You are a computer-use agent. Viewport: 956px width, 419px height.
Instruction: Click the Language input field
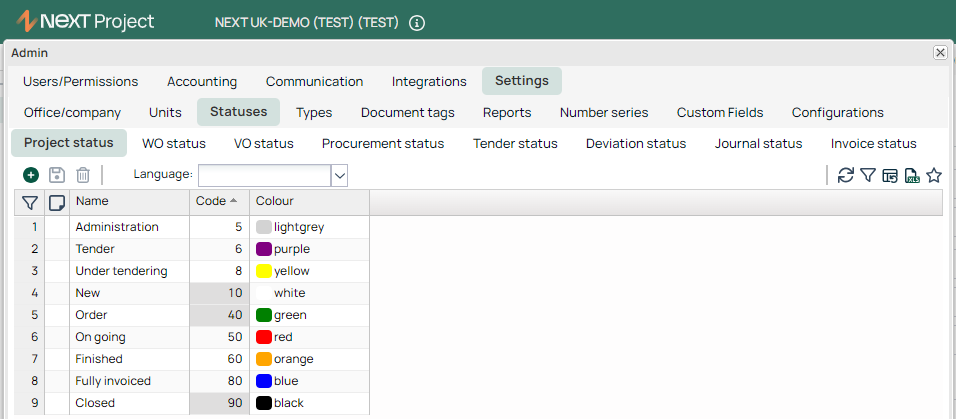[265, 176]
